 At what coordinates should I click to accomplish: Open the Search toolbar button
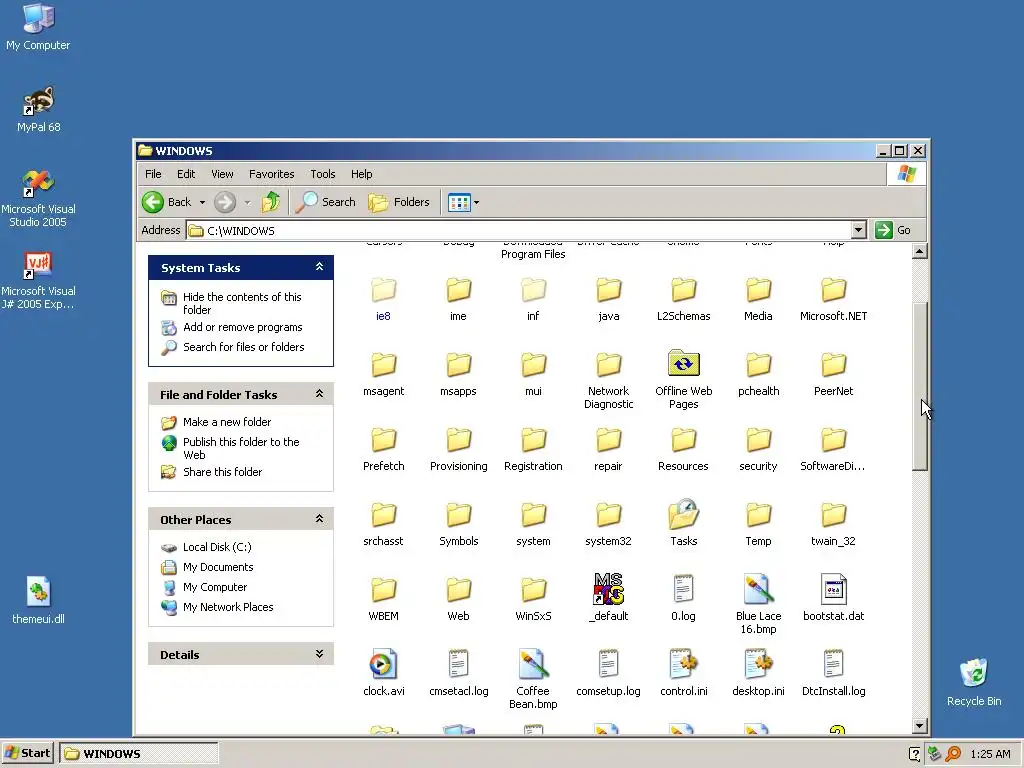click(325, 202)
